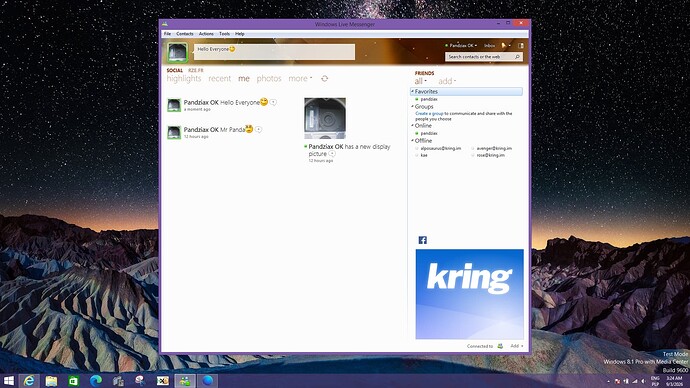The image size is (690, 388).
Task: Open the Help menu
Action: click(239, 34)
